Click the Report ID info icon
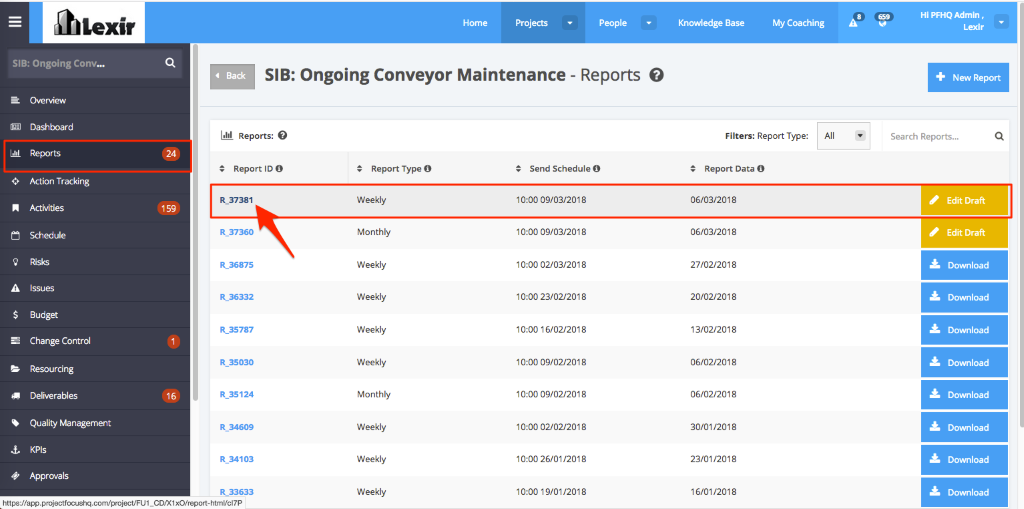The image size is (1024, 509). (x=279, y=169)
